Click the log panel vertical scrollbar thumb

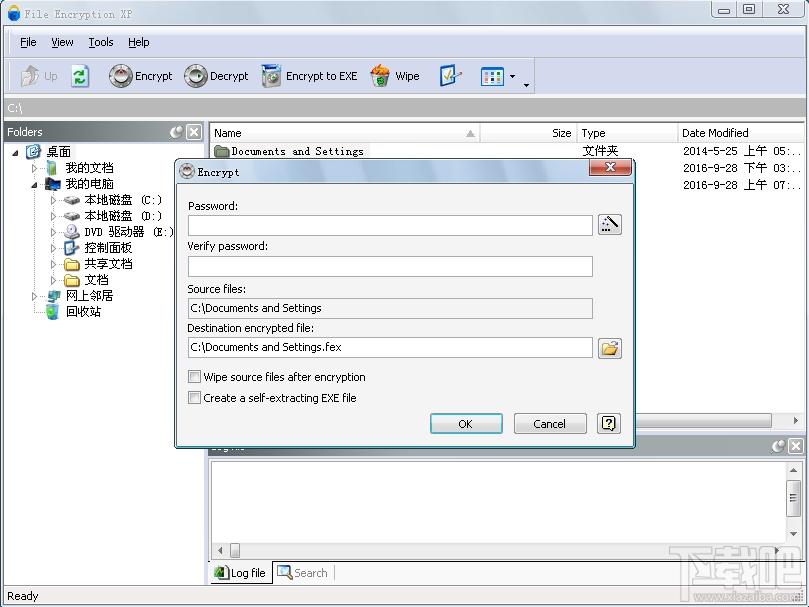pyautogui.click(x=793, y=498)
